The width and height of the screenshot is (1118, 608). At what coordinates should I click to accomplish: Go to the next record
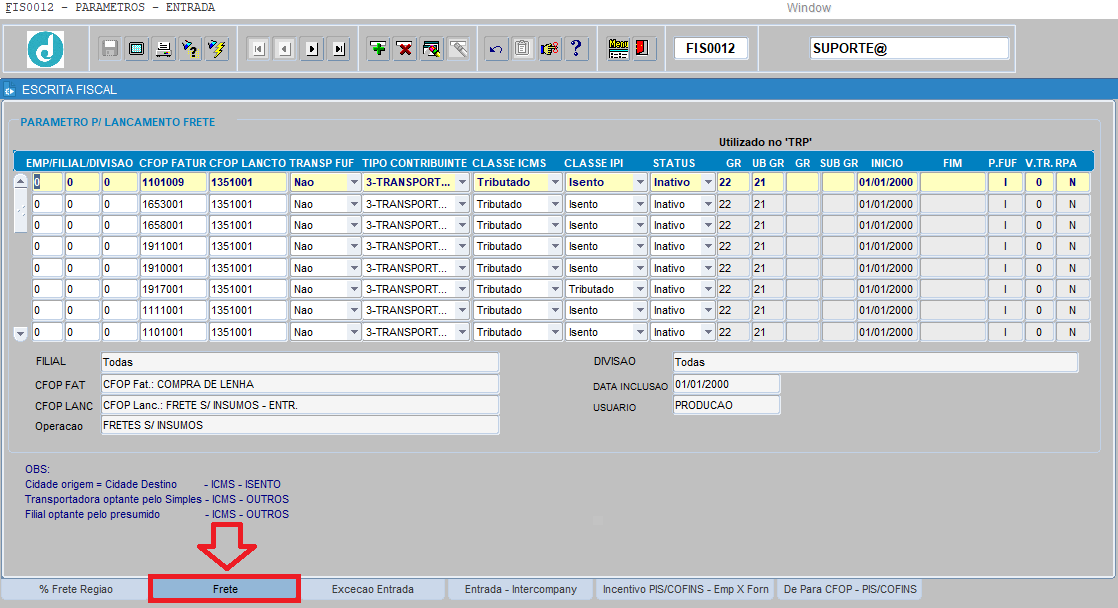[x=312, y=48]
